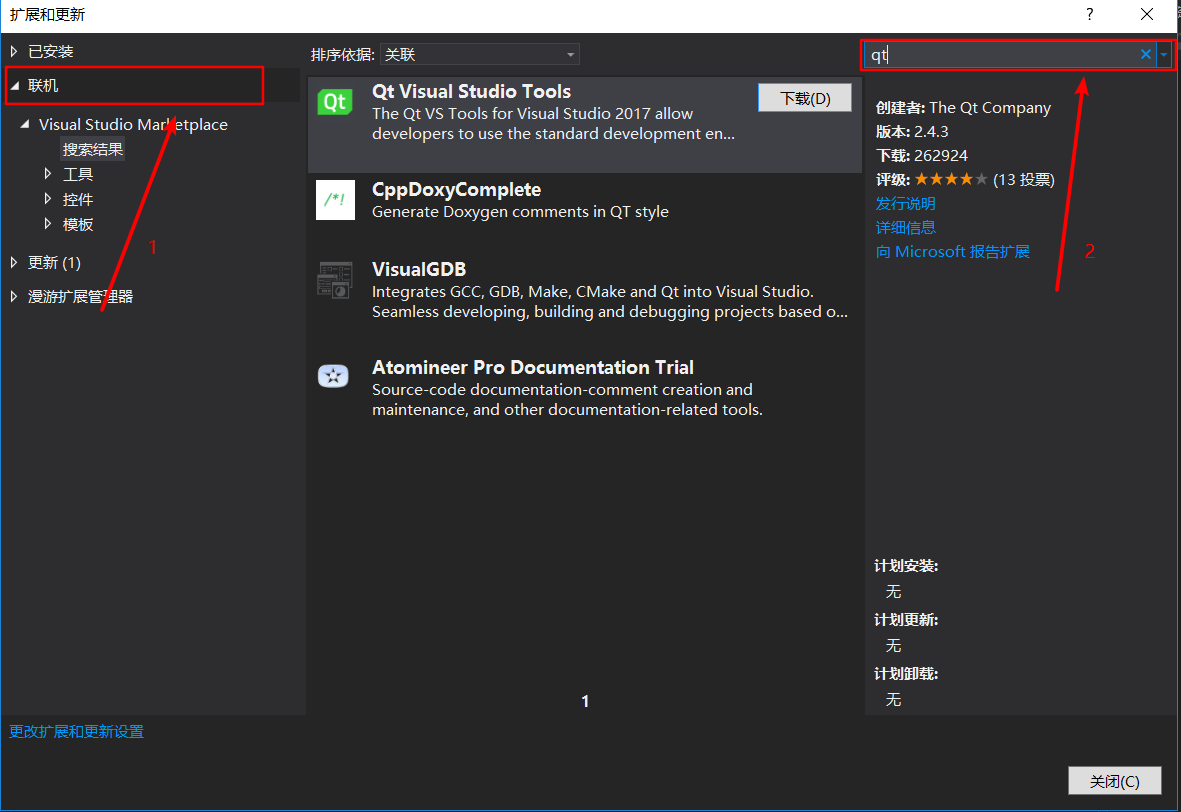Image resolution: width=1181 pixels, height=812 pixels.
Task: Select the 更新 (1) label
Action: 54,262
